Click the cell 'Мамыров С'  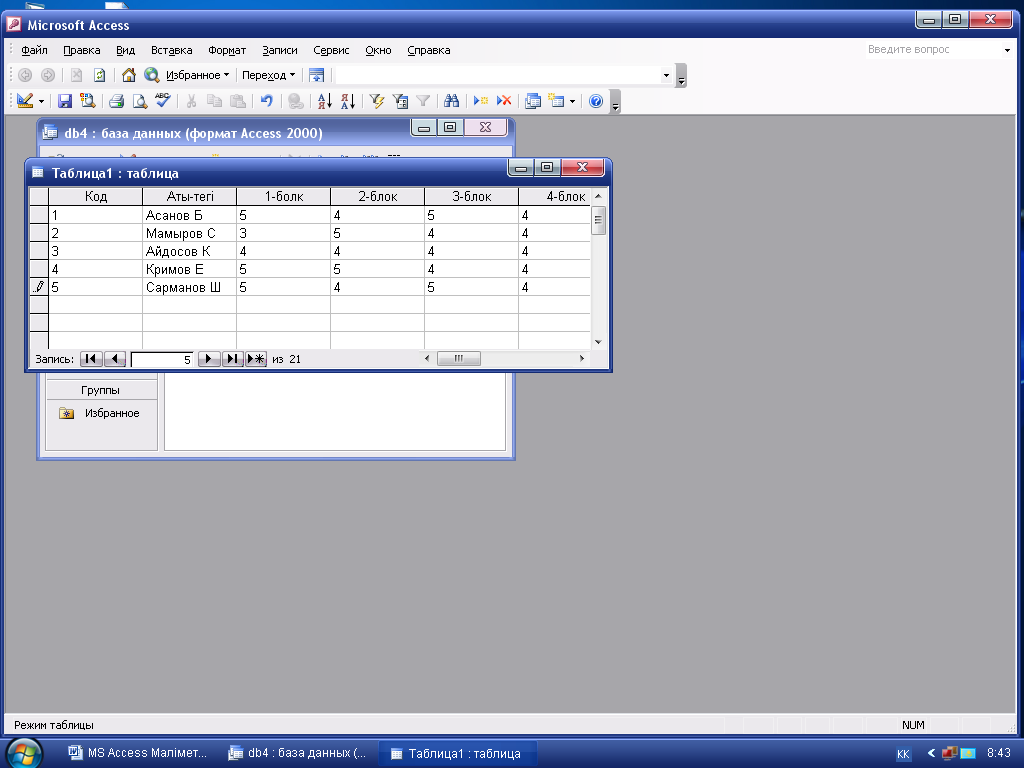tap(189, 233)
